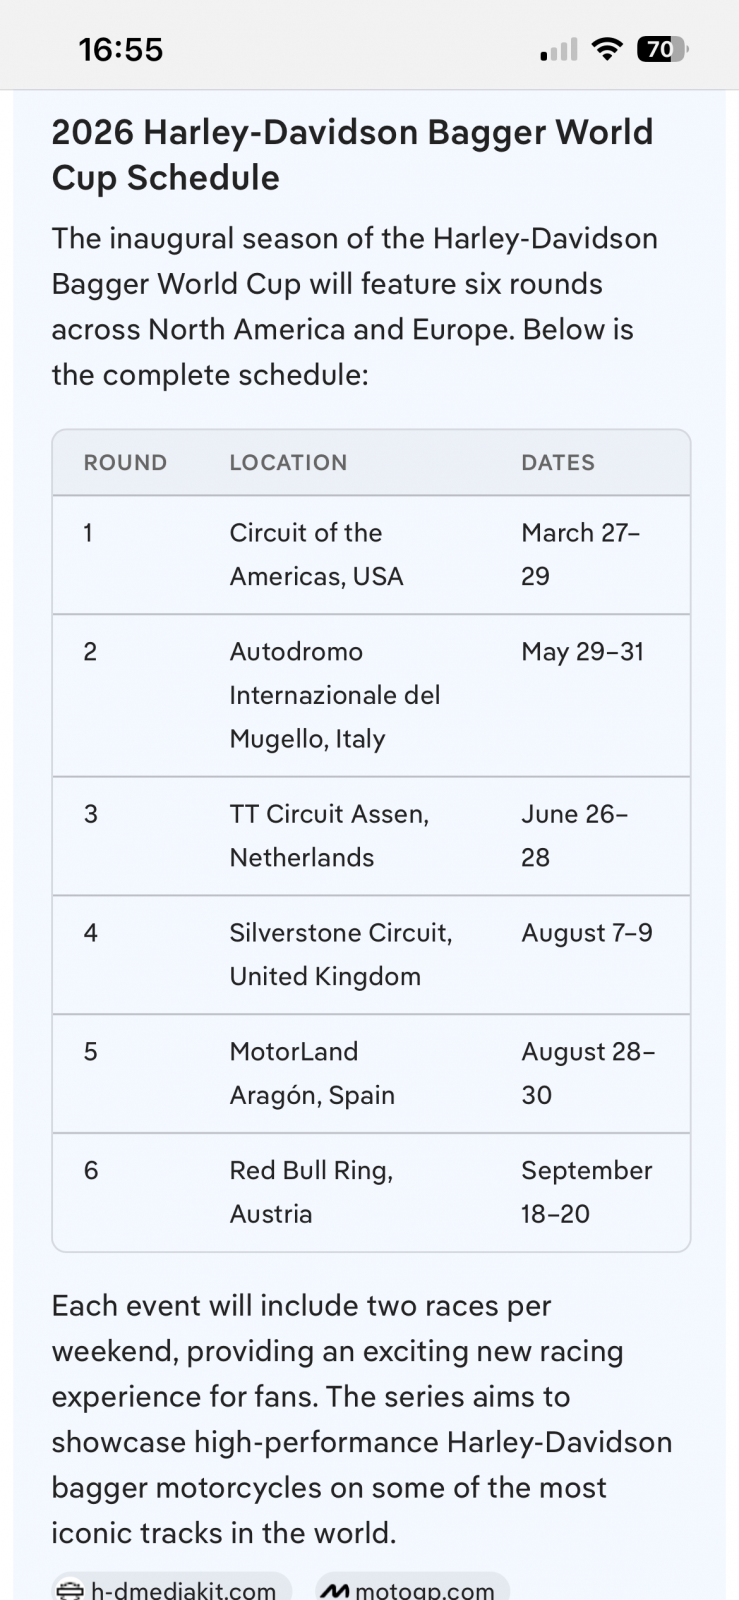Tap the Circuit of the Americas location cell
Viewport: 739px width, 1600px height.
point(316,554)
